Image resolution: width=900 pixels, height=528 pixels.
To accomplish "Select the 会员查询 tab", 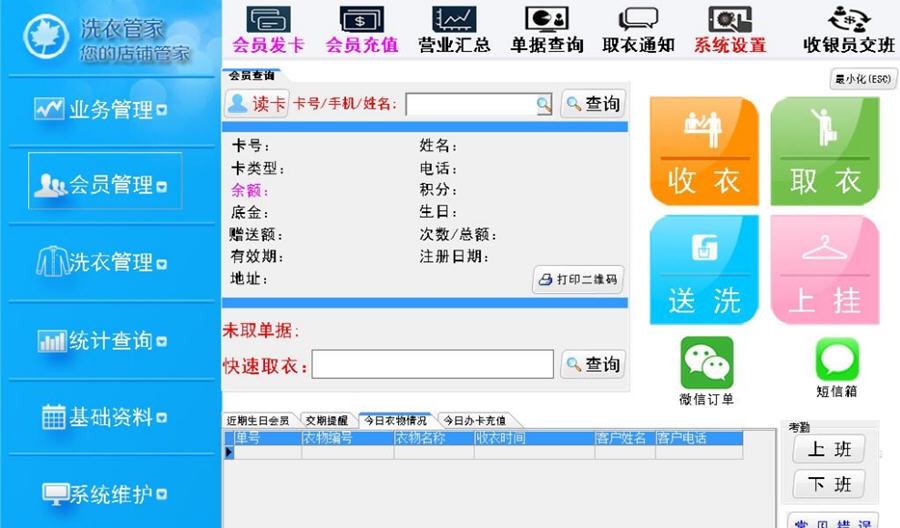I will pyautogui.click(x=251, y=75).
